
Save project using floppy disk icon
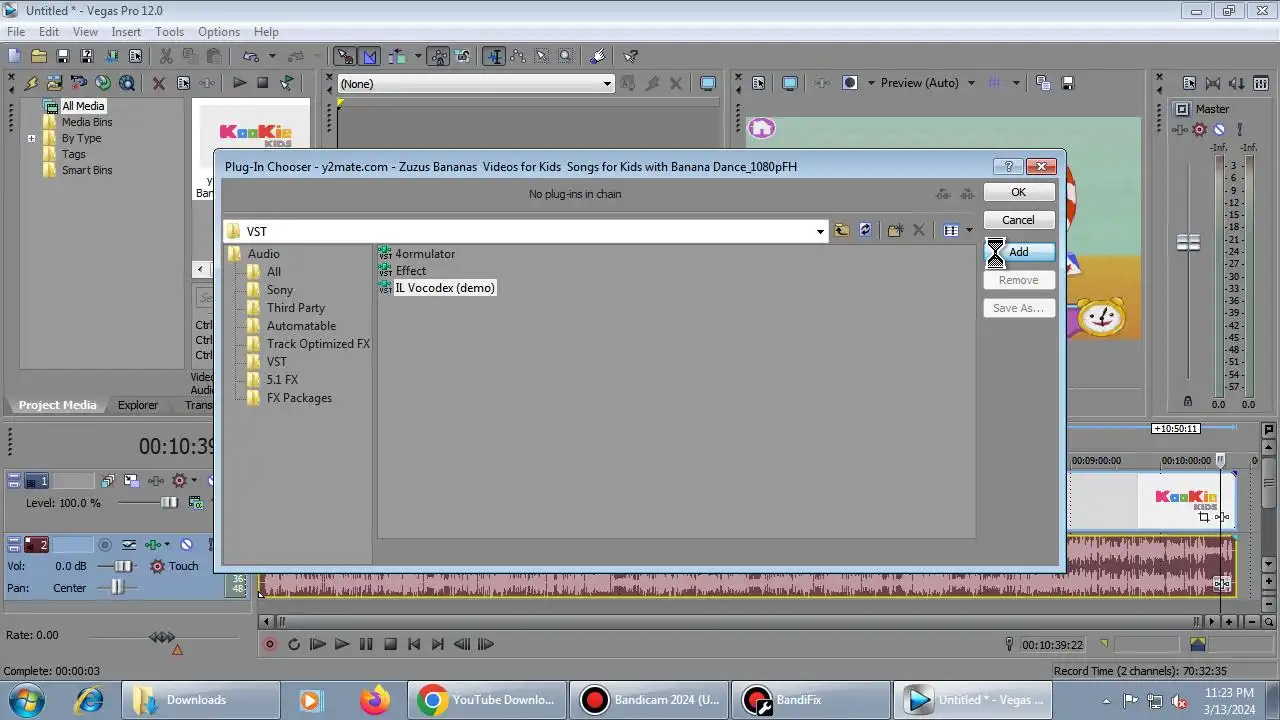click(62, 57)
